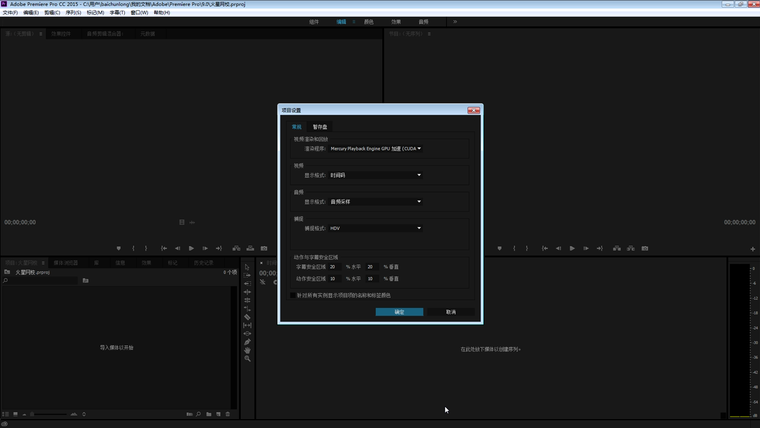This screenshot has height=428, width=760.
Task: Click Export Frame camera in Program monitor
Action: point(645,248)
